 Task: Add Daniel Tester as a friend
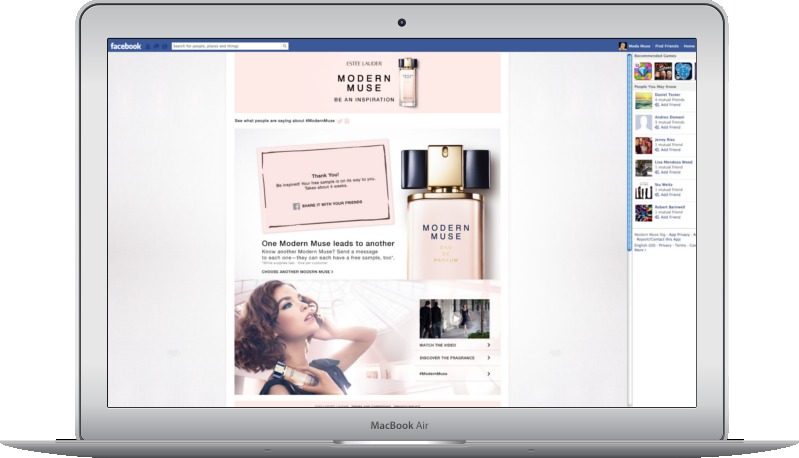click(668, 105)
